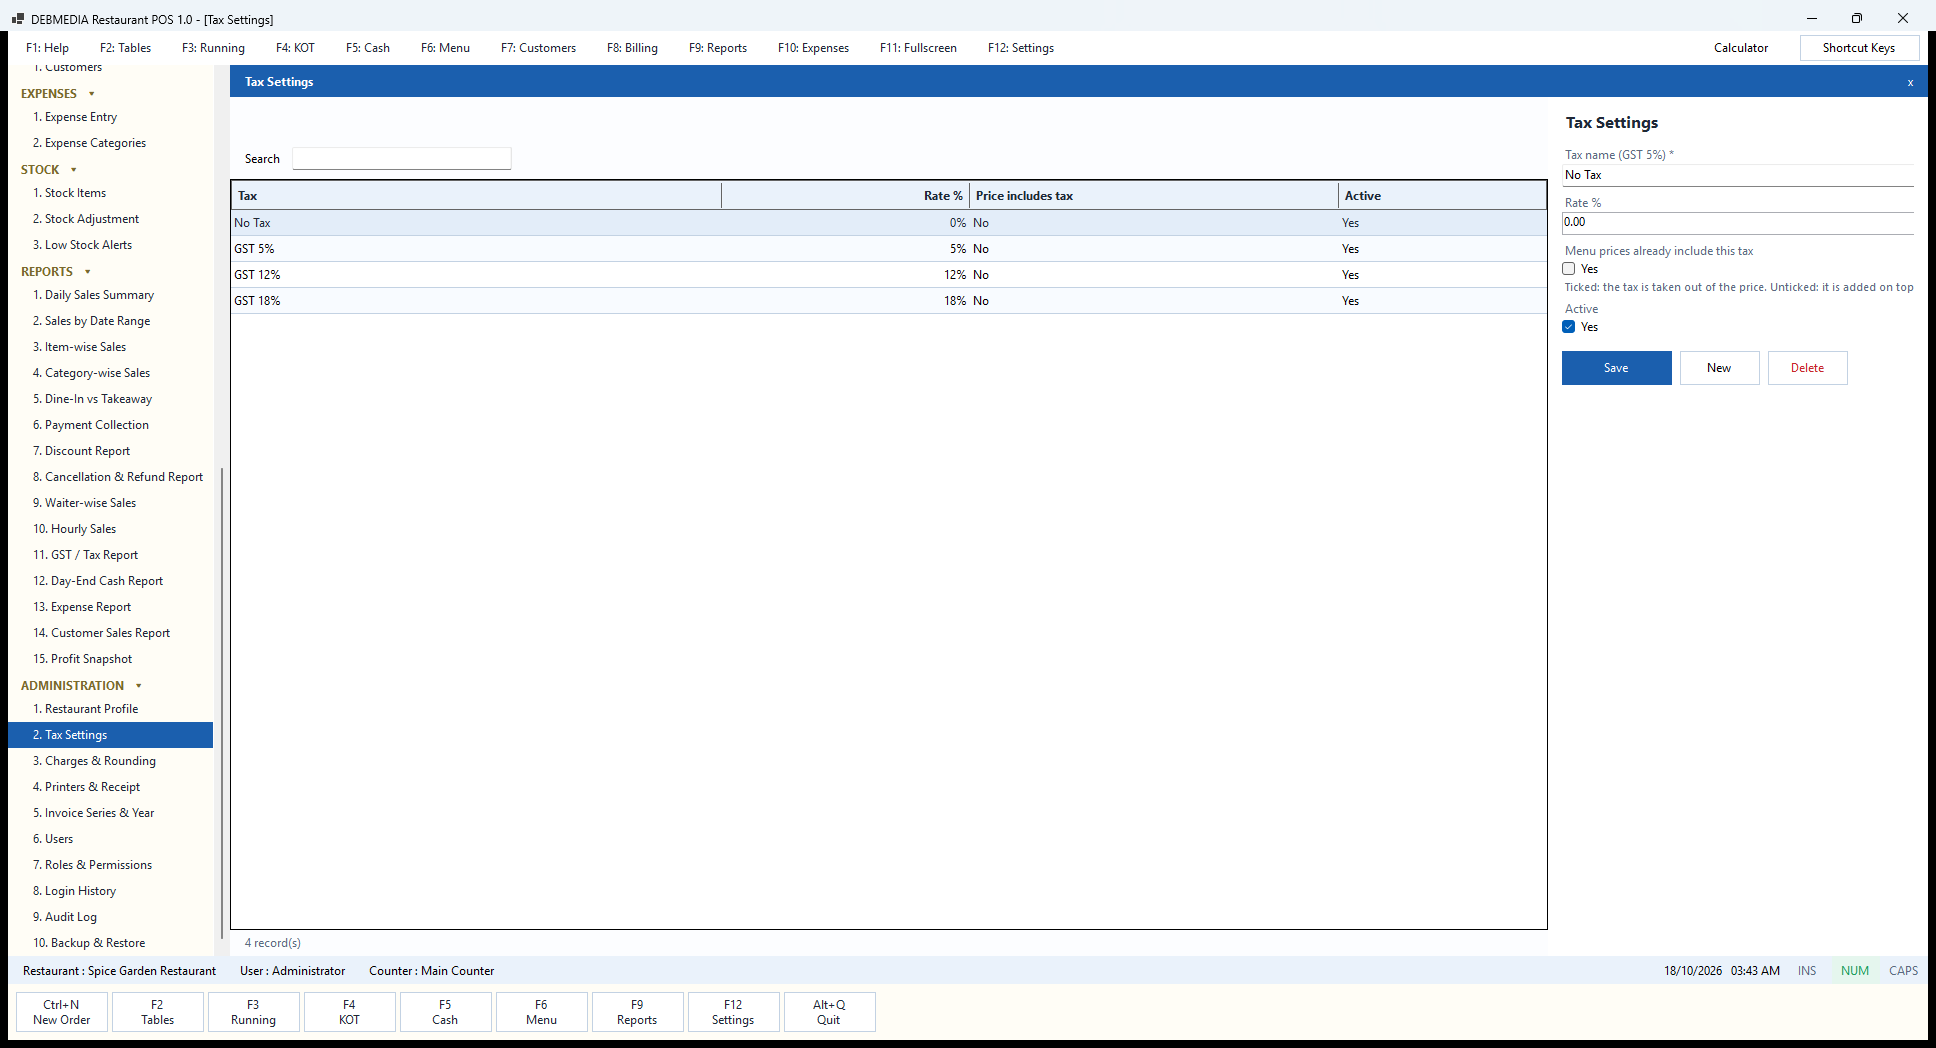The image size is (1936, 1048).
Task: Select the No Tax row in table
Action: pos(889,223)
